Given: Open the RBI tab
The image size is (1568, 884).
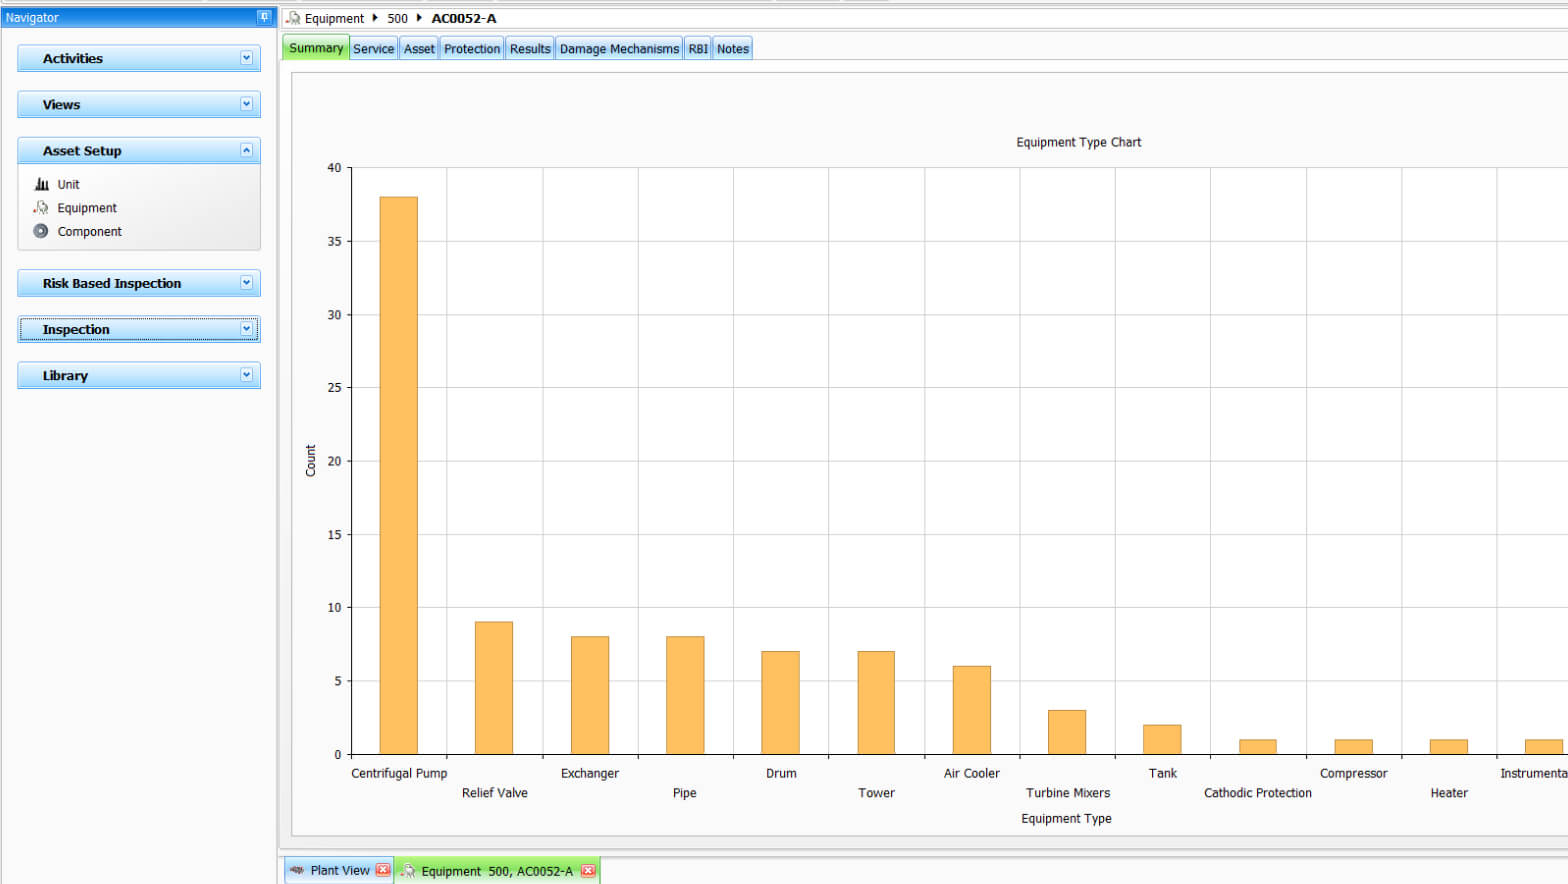Looking at the screenshot, I should coord(698,48).
